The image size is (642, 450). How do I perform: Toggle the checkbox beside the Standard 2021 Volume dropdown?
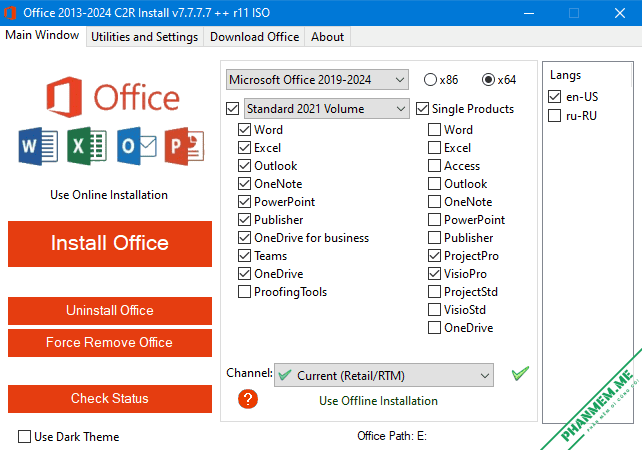tap(233, 109)
